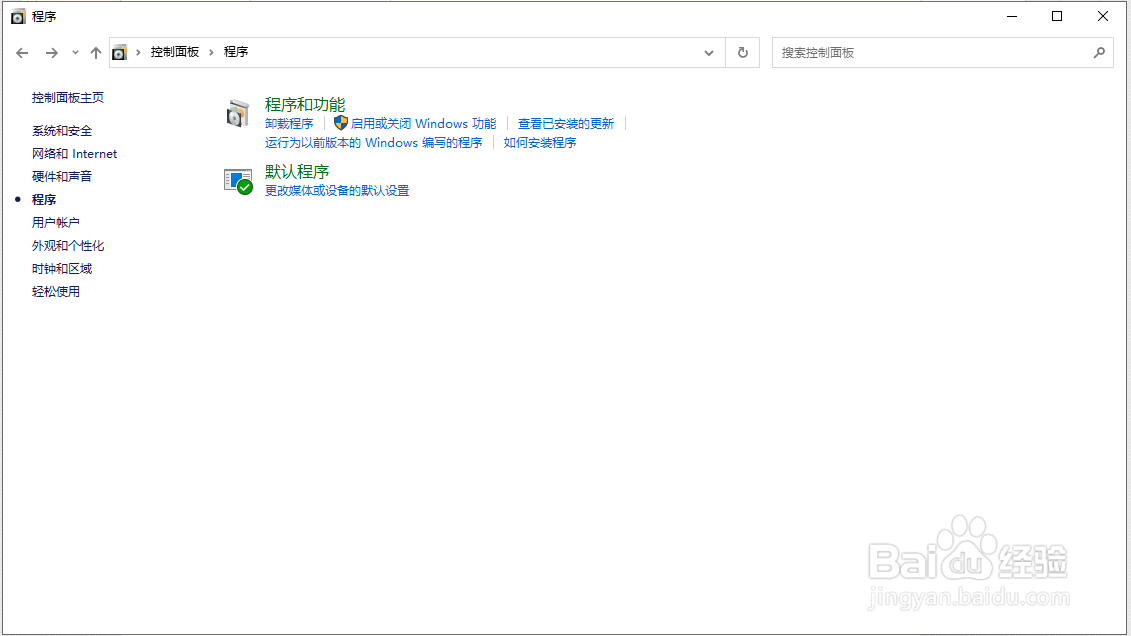This screenshot has height=636, width=1131.
Task: Click the search magnifier icon
Action: pyautogui.click(x=1098, y=52)
